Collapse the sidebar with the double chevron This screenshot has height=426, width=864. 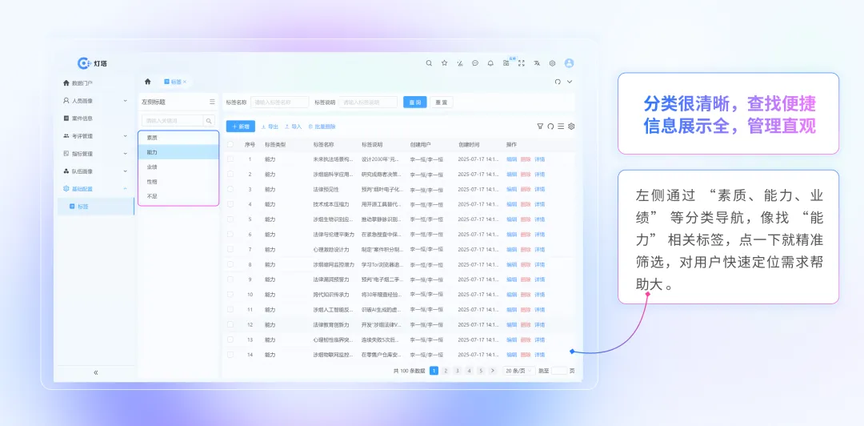[95, 373]
